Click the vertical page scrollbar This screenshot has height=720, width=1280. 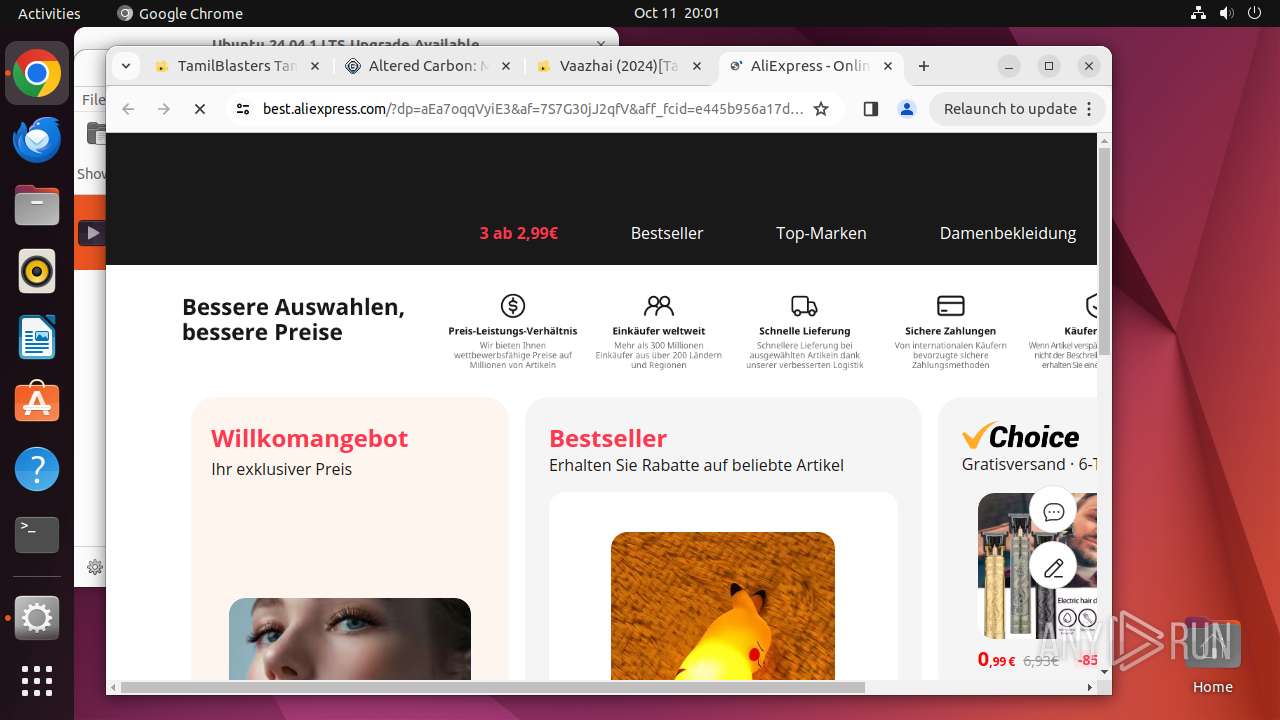pos(1104,250)
